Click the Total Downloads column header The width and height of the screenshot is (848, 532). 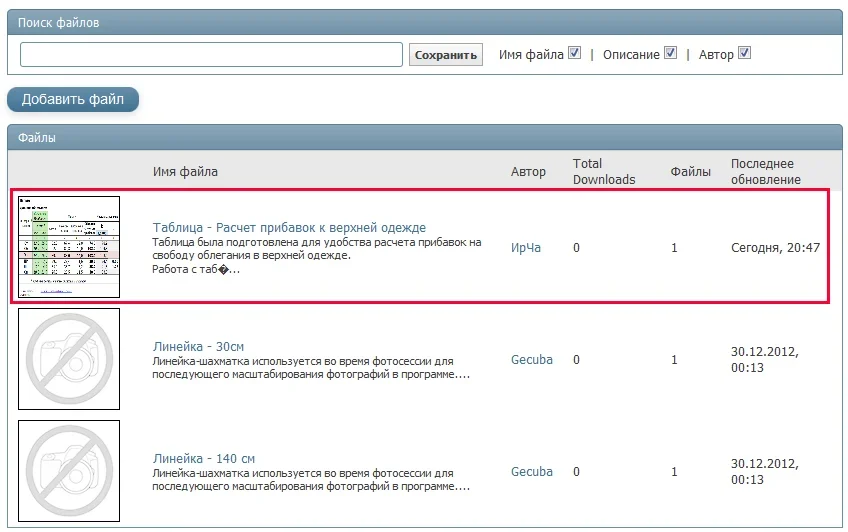pyautogui.click(x=604, y=171)
